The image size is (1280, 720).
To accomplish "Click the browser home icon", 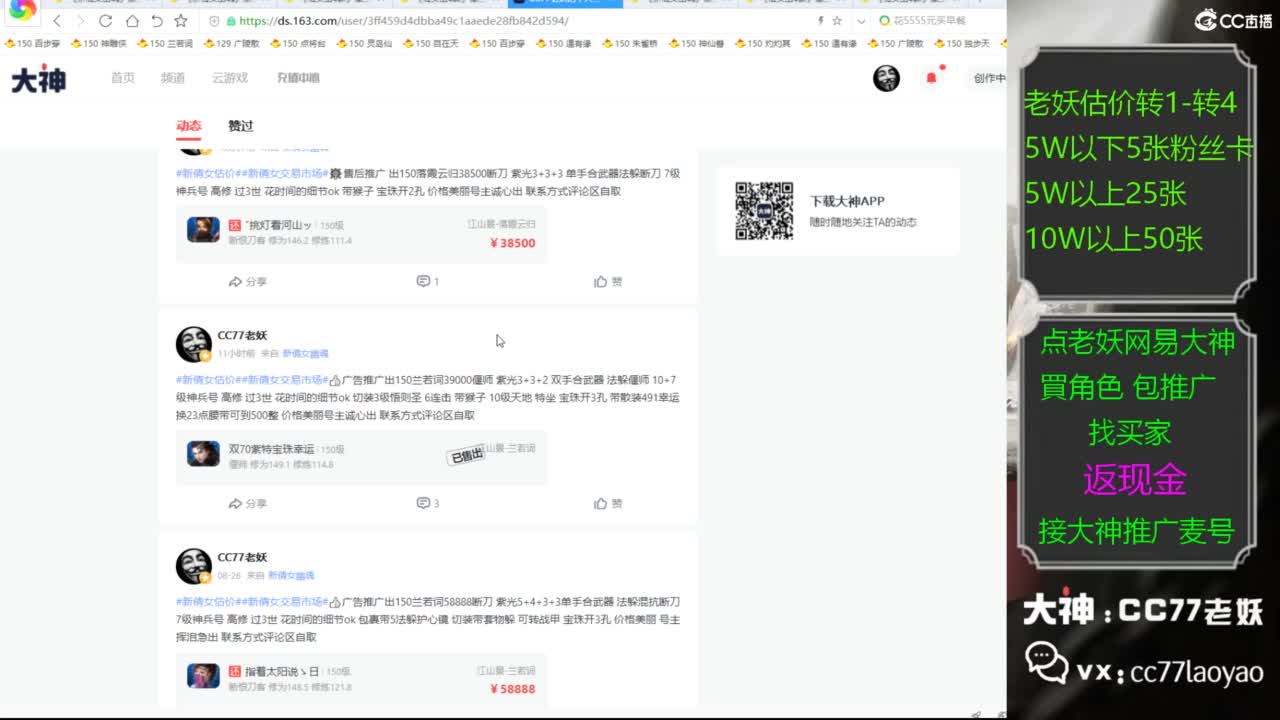I will [133, 20].
